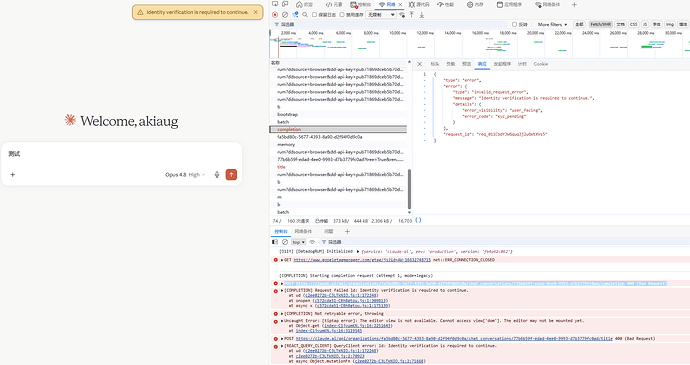Image resolution: width=690 pixels, height=365 pixels.
Task: Toggle the CSS filter chip
Action: pyautogui.click(x=633, y=25)
